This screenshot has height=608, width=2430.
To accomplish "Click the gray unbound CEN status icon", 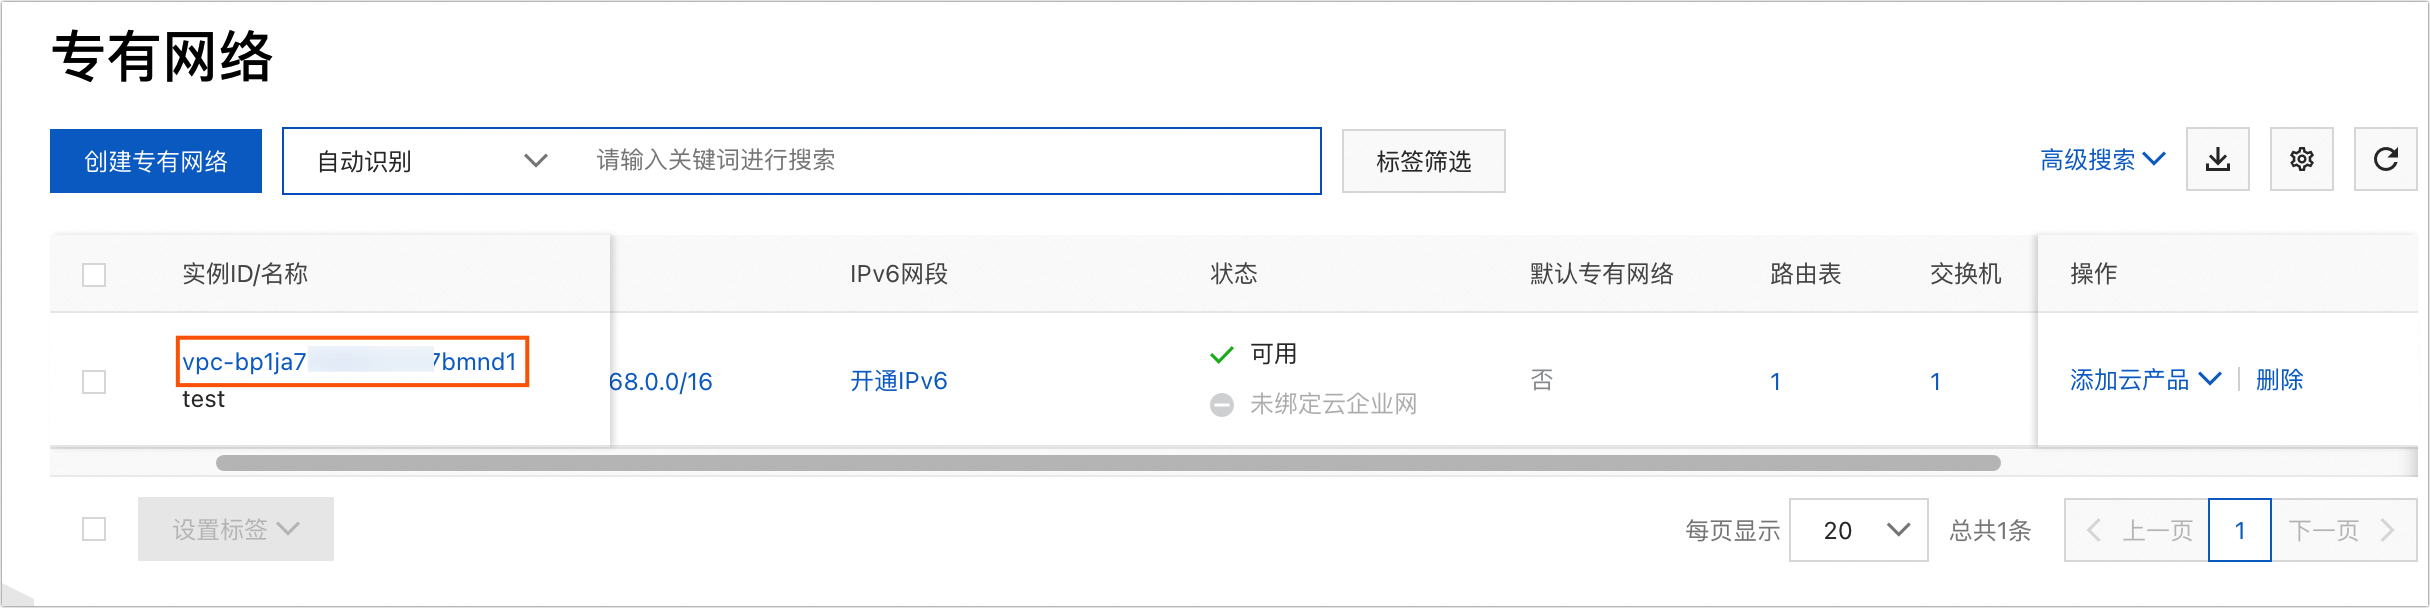I will point(1221,404).
